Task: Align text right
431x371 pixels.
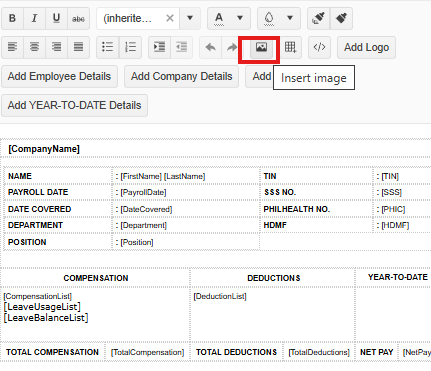Action: pos(56,47)
